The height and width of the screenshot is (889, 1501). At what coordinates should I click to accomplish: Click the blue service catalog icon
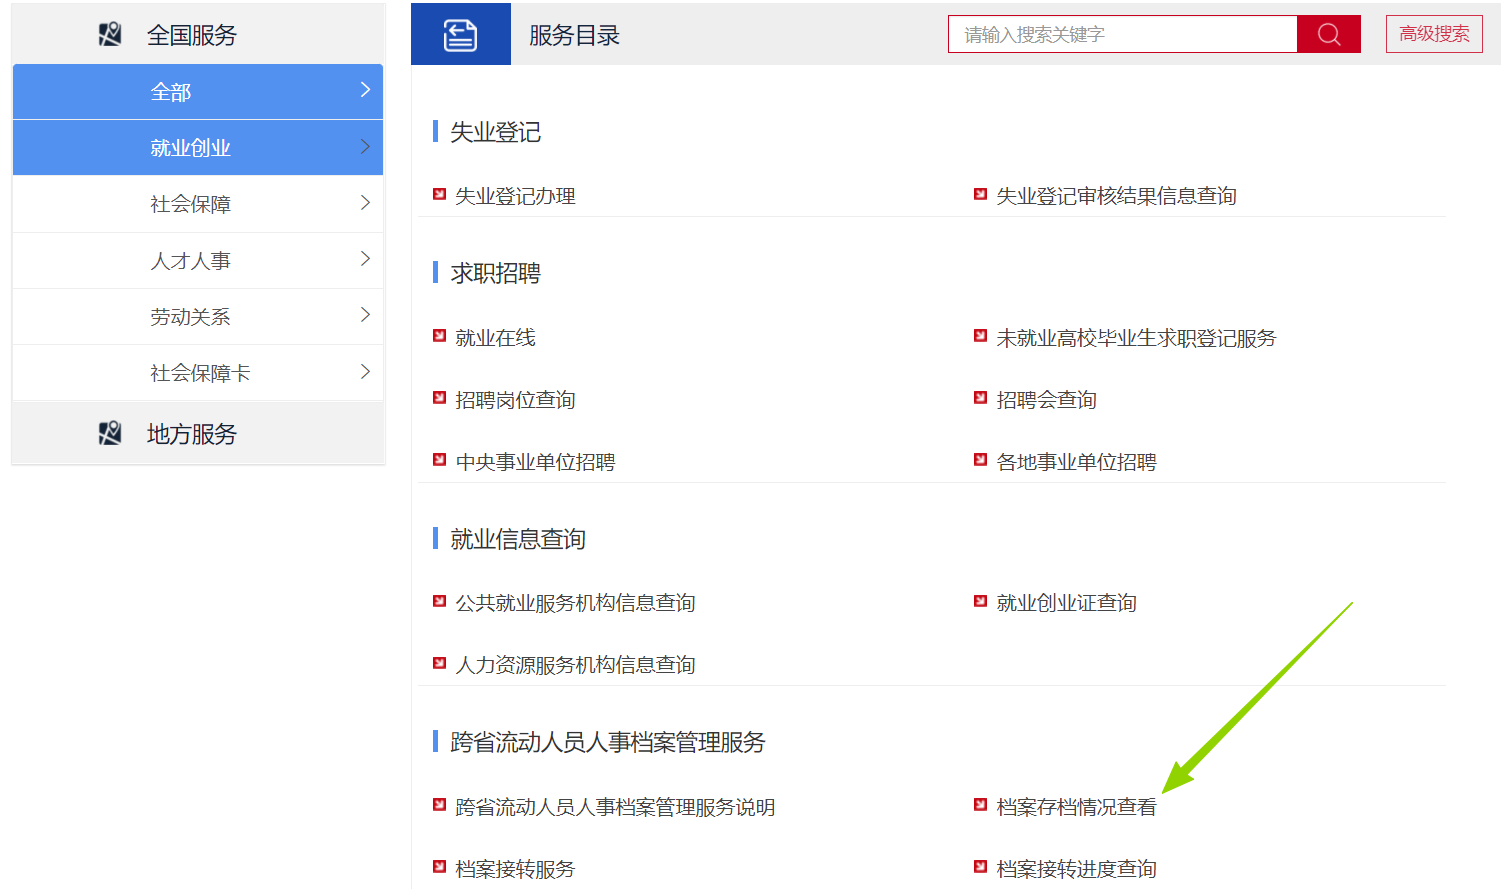(x=460, y=35)
